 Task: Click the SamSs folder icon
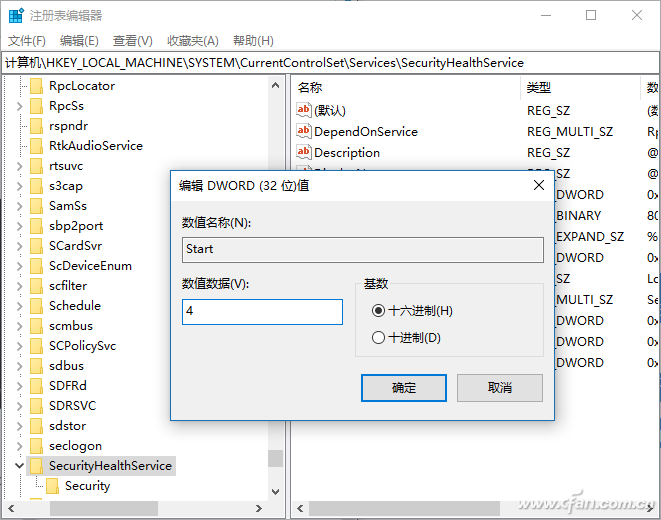click(37, 206)
